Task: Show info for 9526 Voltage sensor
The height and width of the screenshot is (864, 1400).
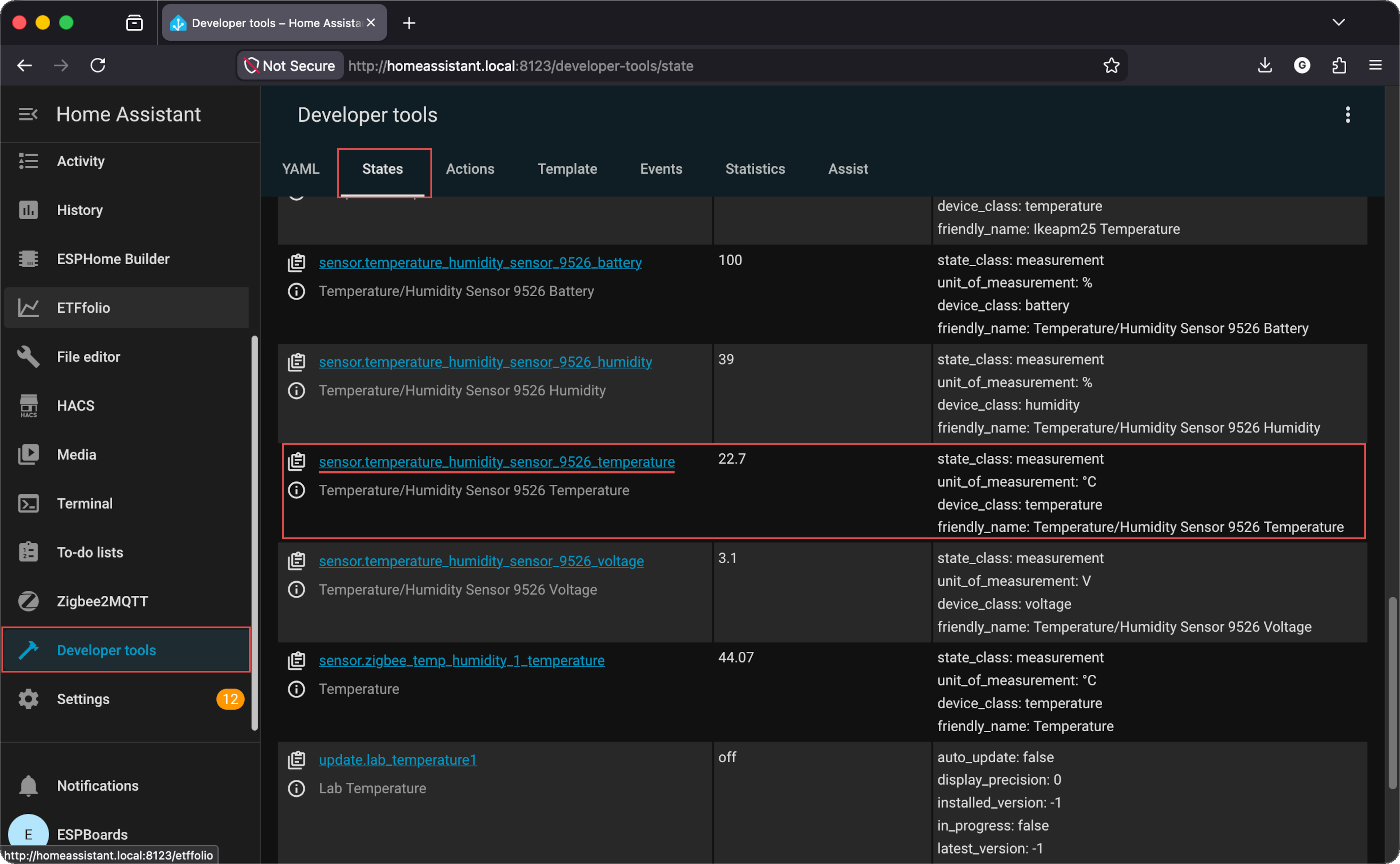Action: [x=296, y=590]
